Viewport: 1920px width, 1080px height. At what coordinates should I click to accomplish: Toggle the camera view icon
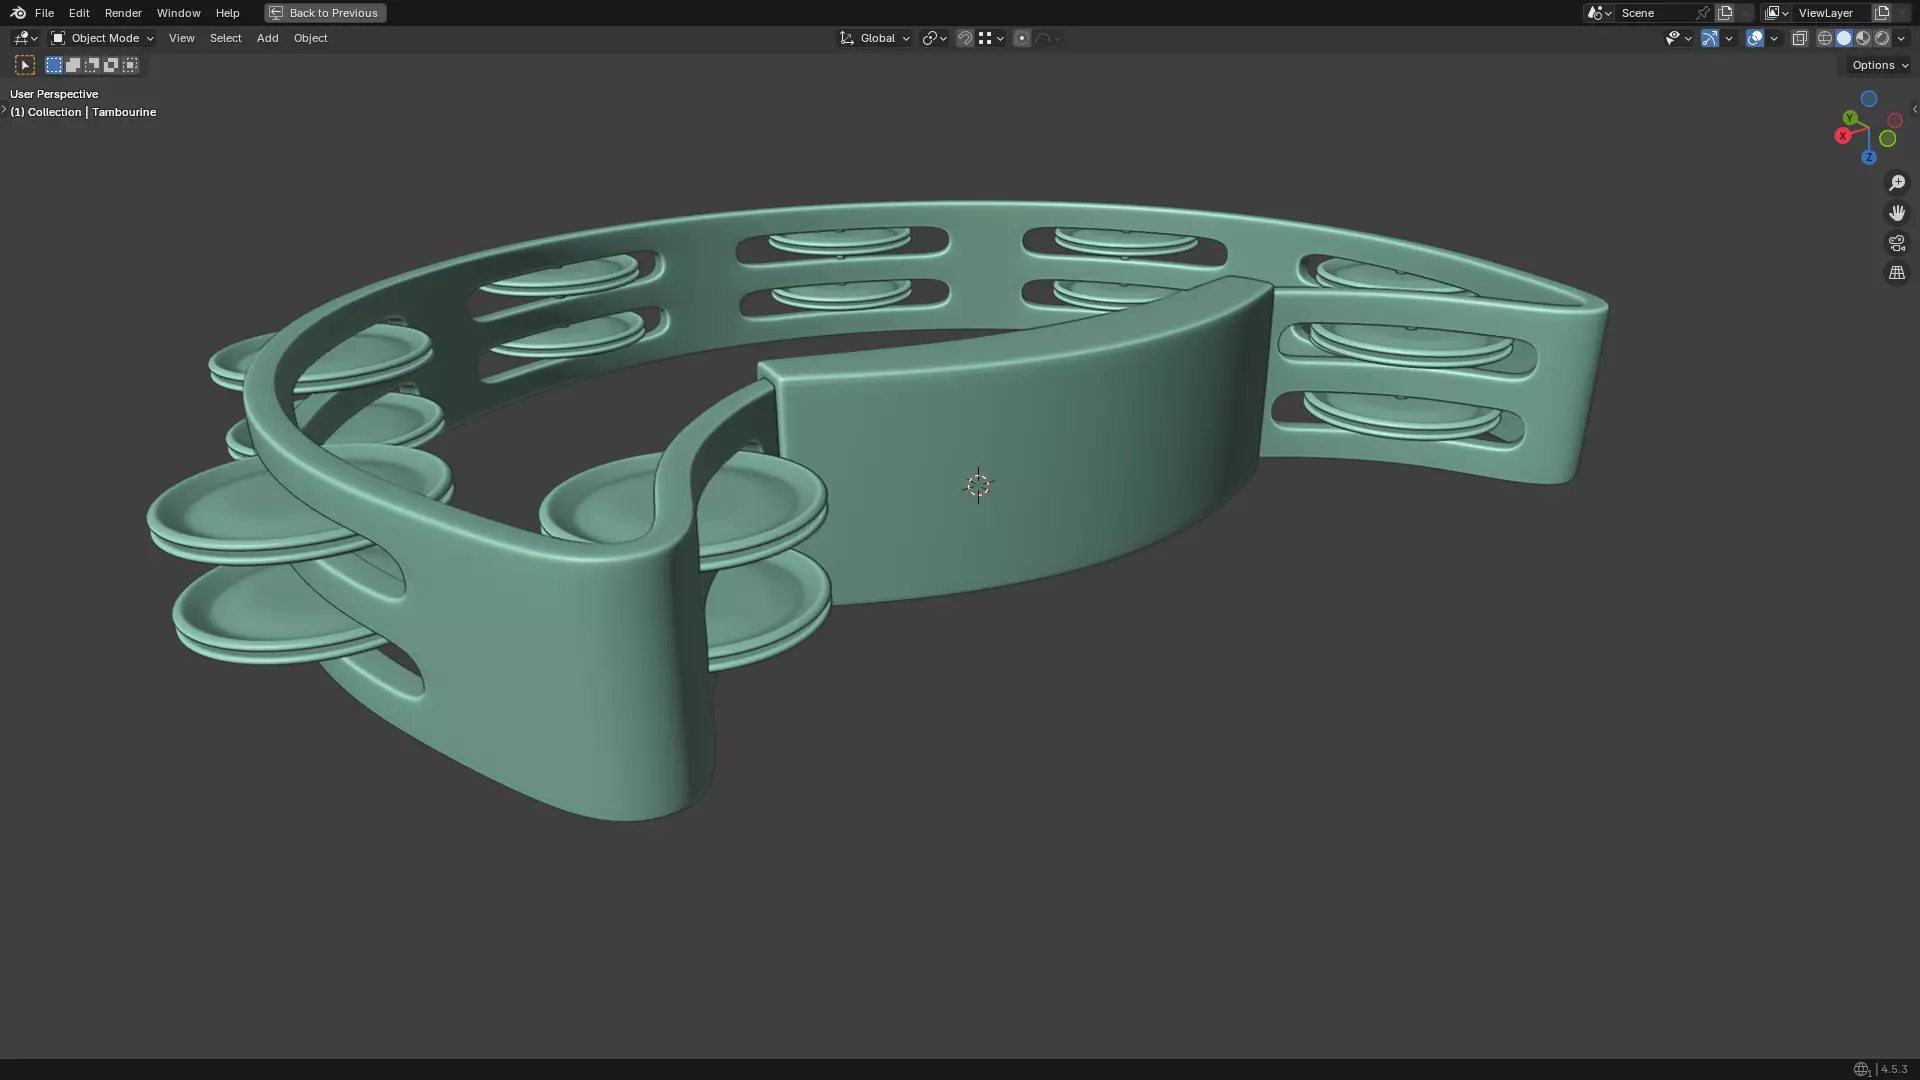[1897, 243]
